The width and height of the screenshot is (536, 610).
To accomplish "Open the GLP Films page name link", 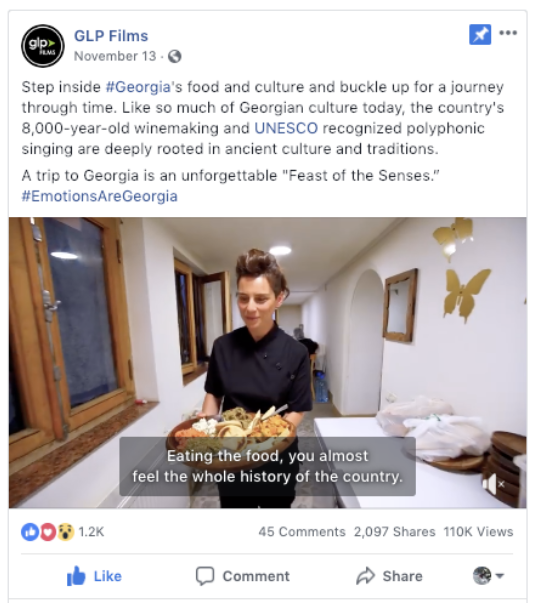I will click(111, 36).
